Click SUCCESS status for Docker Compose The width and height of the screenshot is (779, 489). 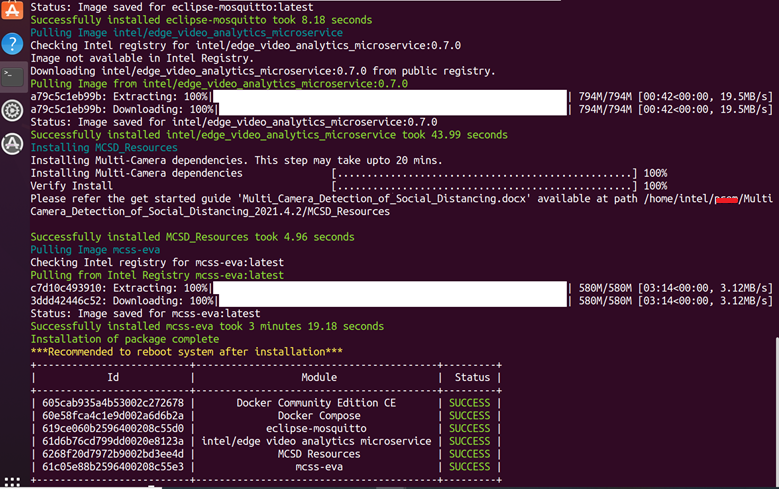[x=469, y=415]
